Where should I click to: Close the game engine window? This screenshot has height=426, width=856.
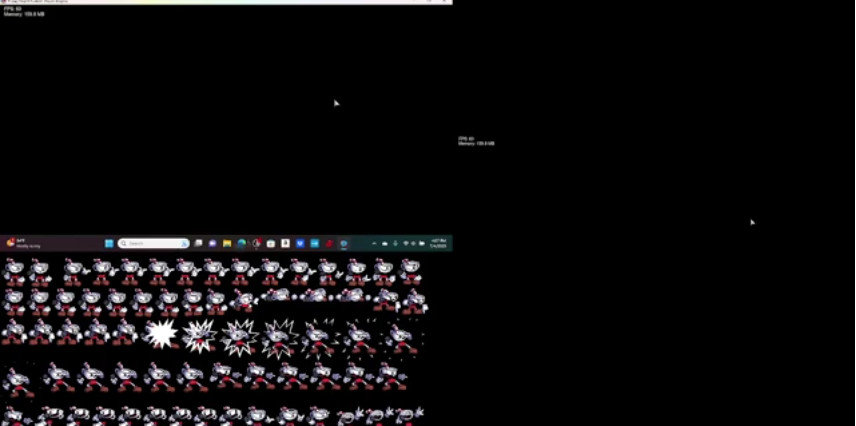(x=444, y=2)
